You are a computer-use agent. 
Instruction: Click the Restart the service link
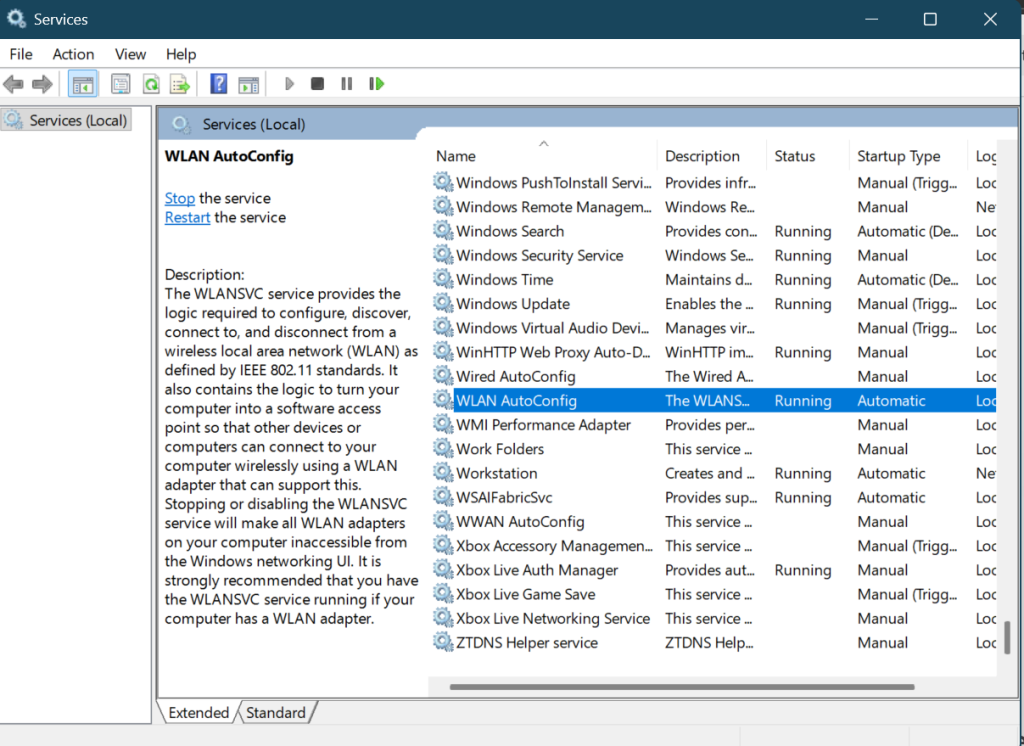[187, 217]
